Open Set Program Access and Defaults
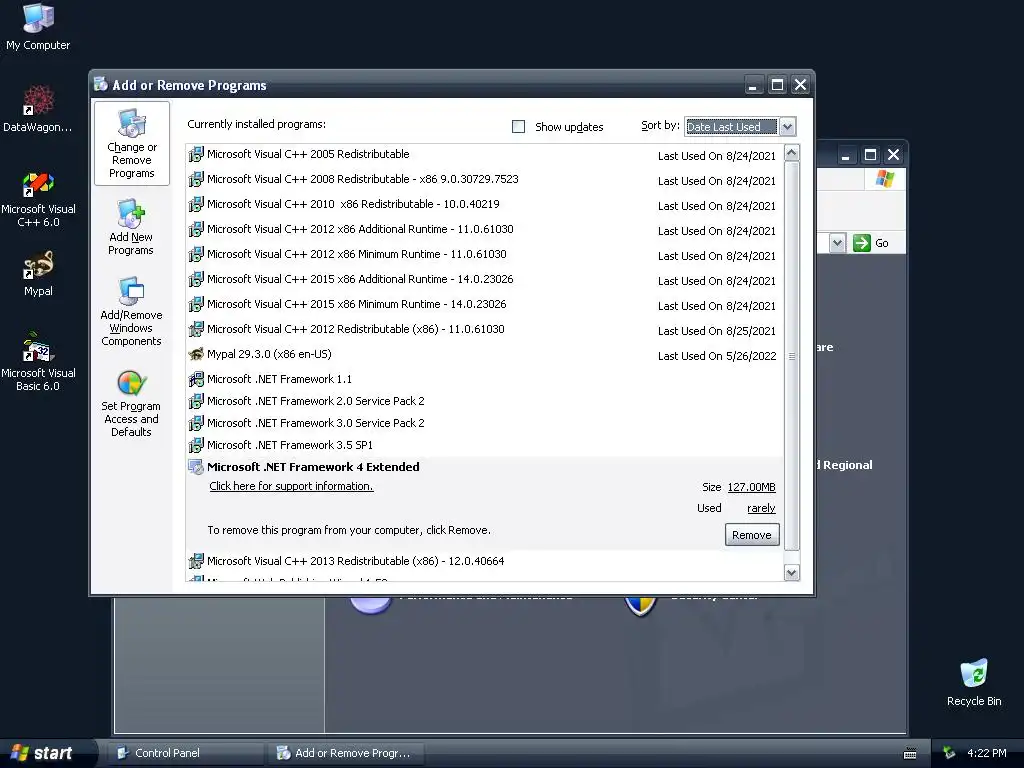Screen dimensions: 1024x768 pos(131,403)
